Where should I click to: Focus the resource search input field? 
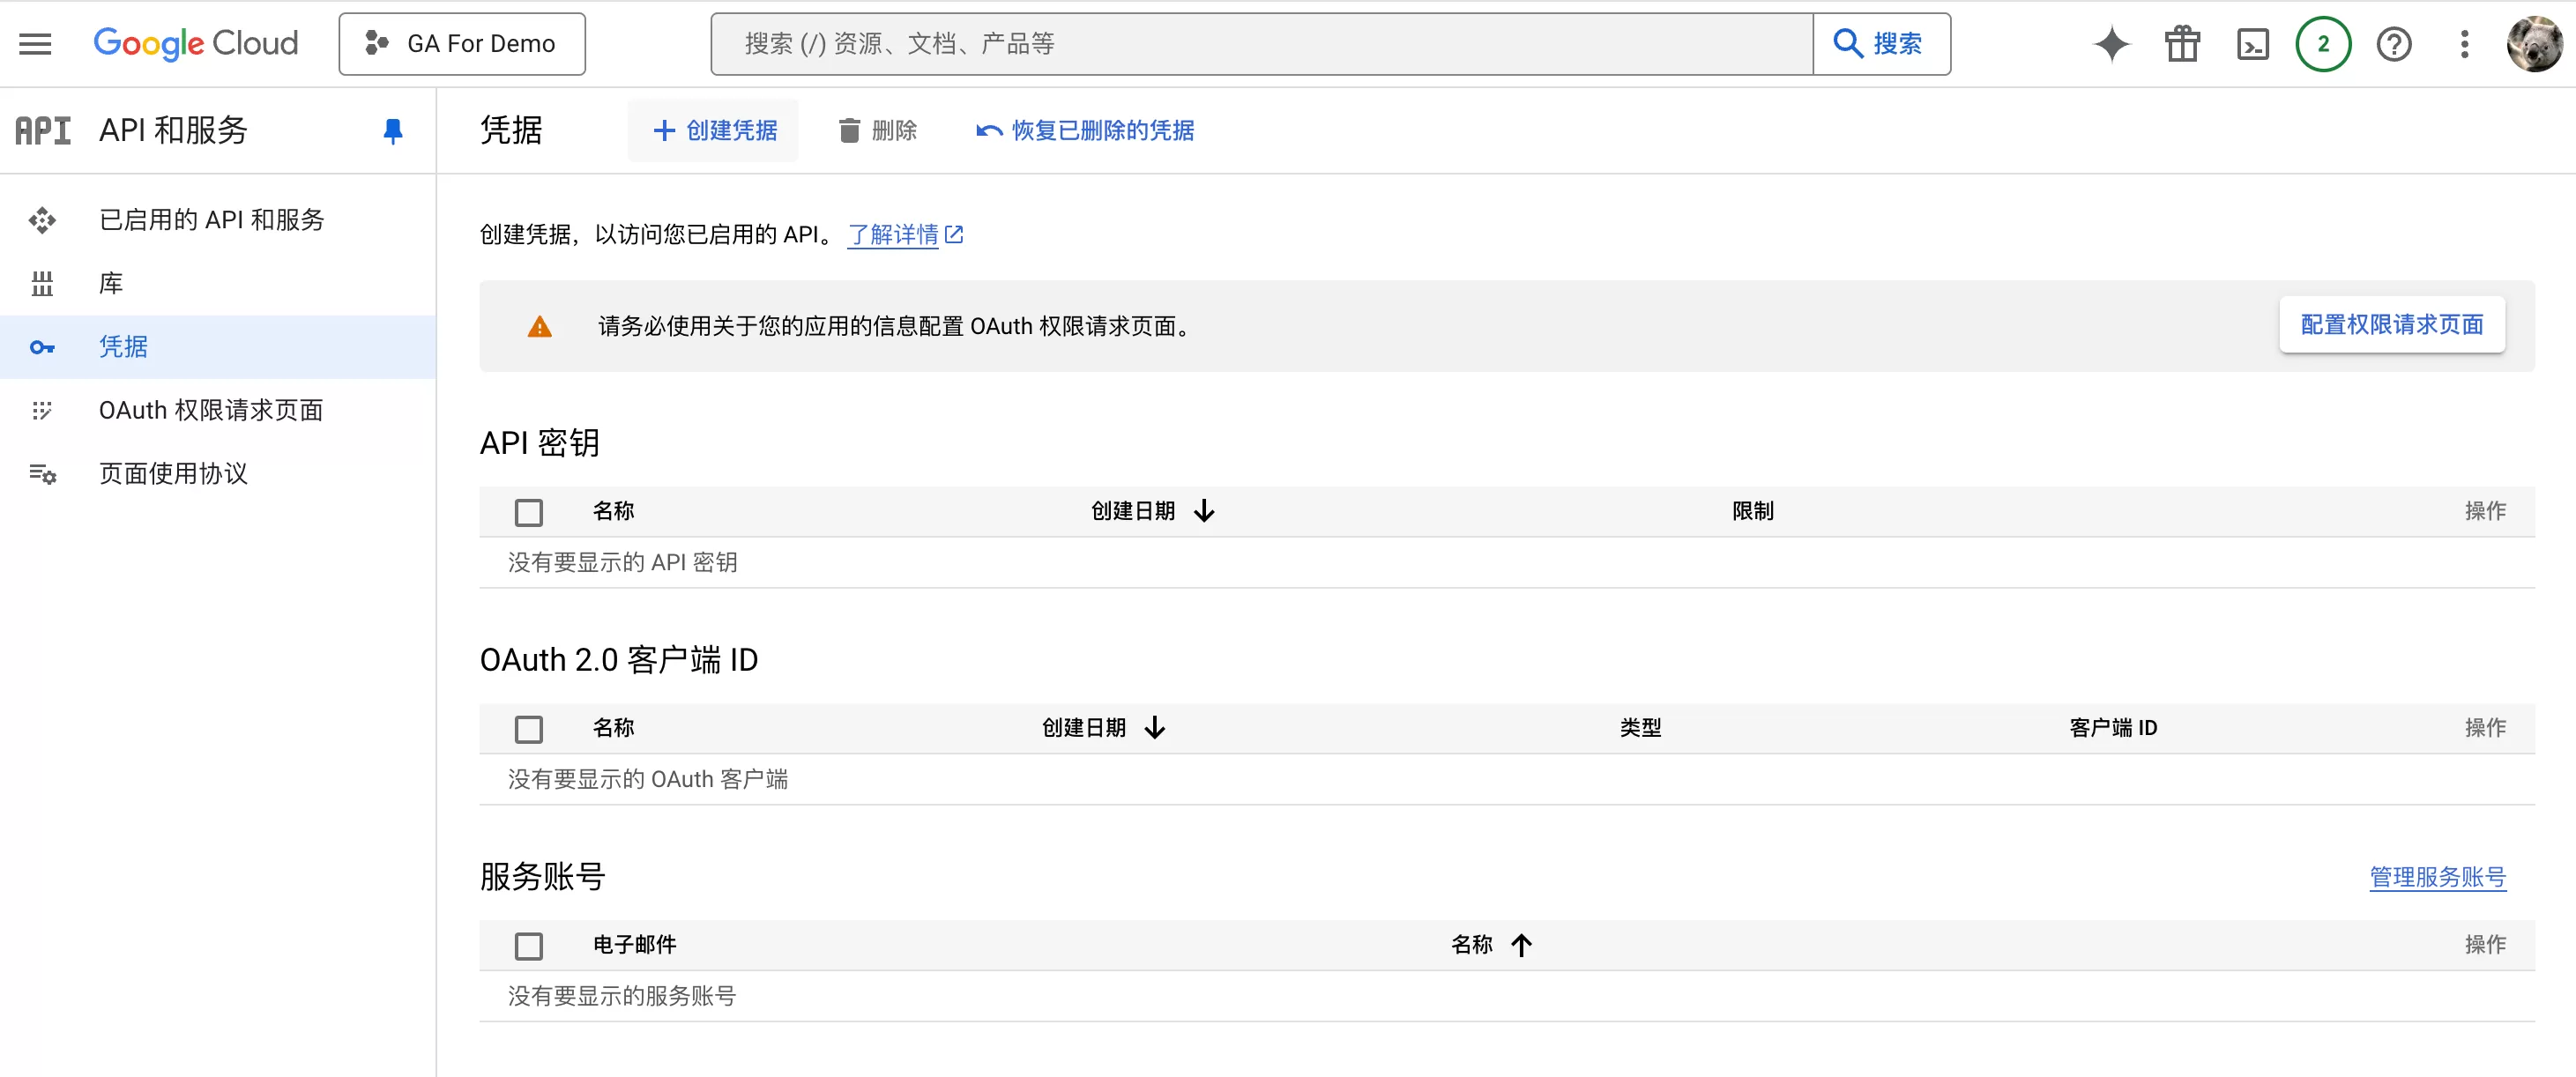click(1262, 44)
